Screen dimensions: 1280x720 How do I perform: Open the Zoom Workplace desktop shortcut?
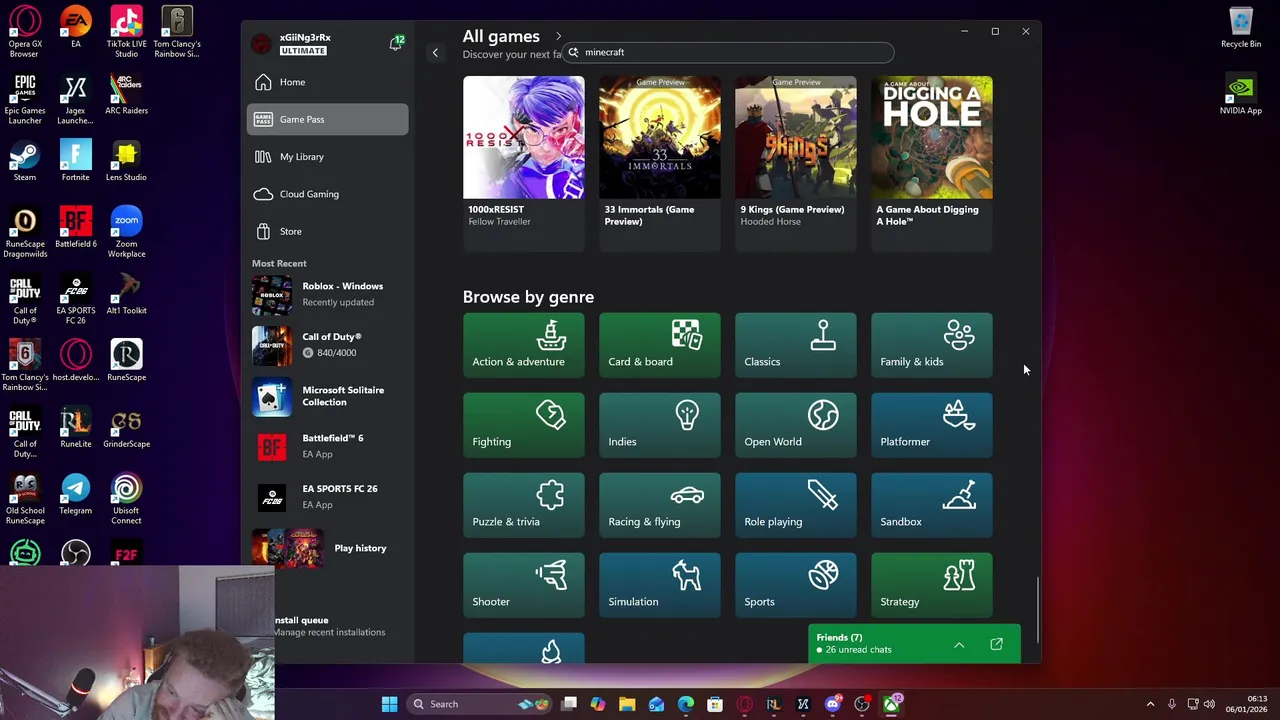pos(126,232)
